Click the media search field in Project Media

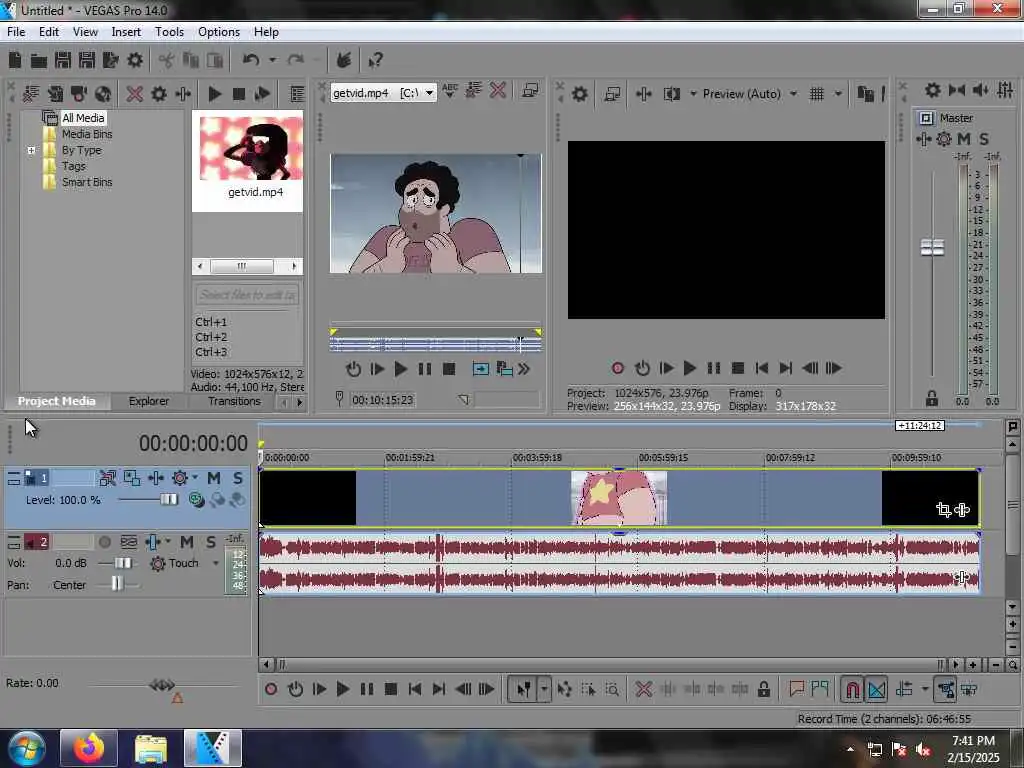(247, 295)
